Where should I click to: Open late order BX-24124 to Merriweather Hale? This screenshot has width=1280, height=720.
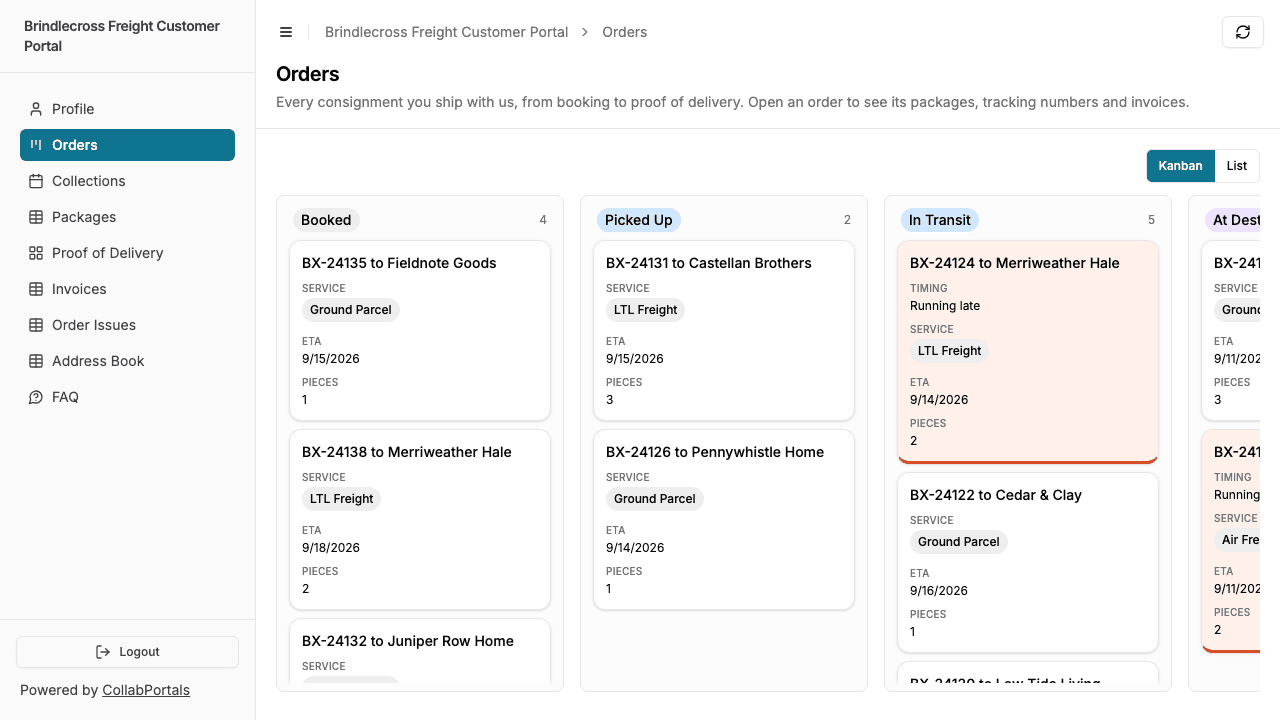click(x=1028, y=352)
